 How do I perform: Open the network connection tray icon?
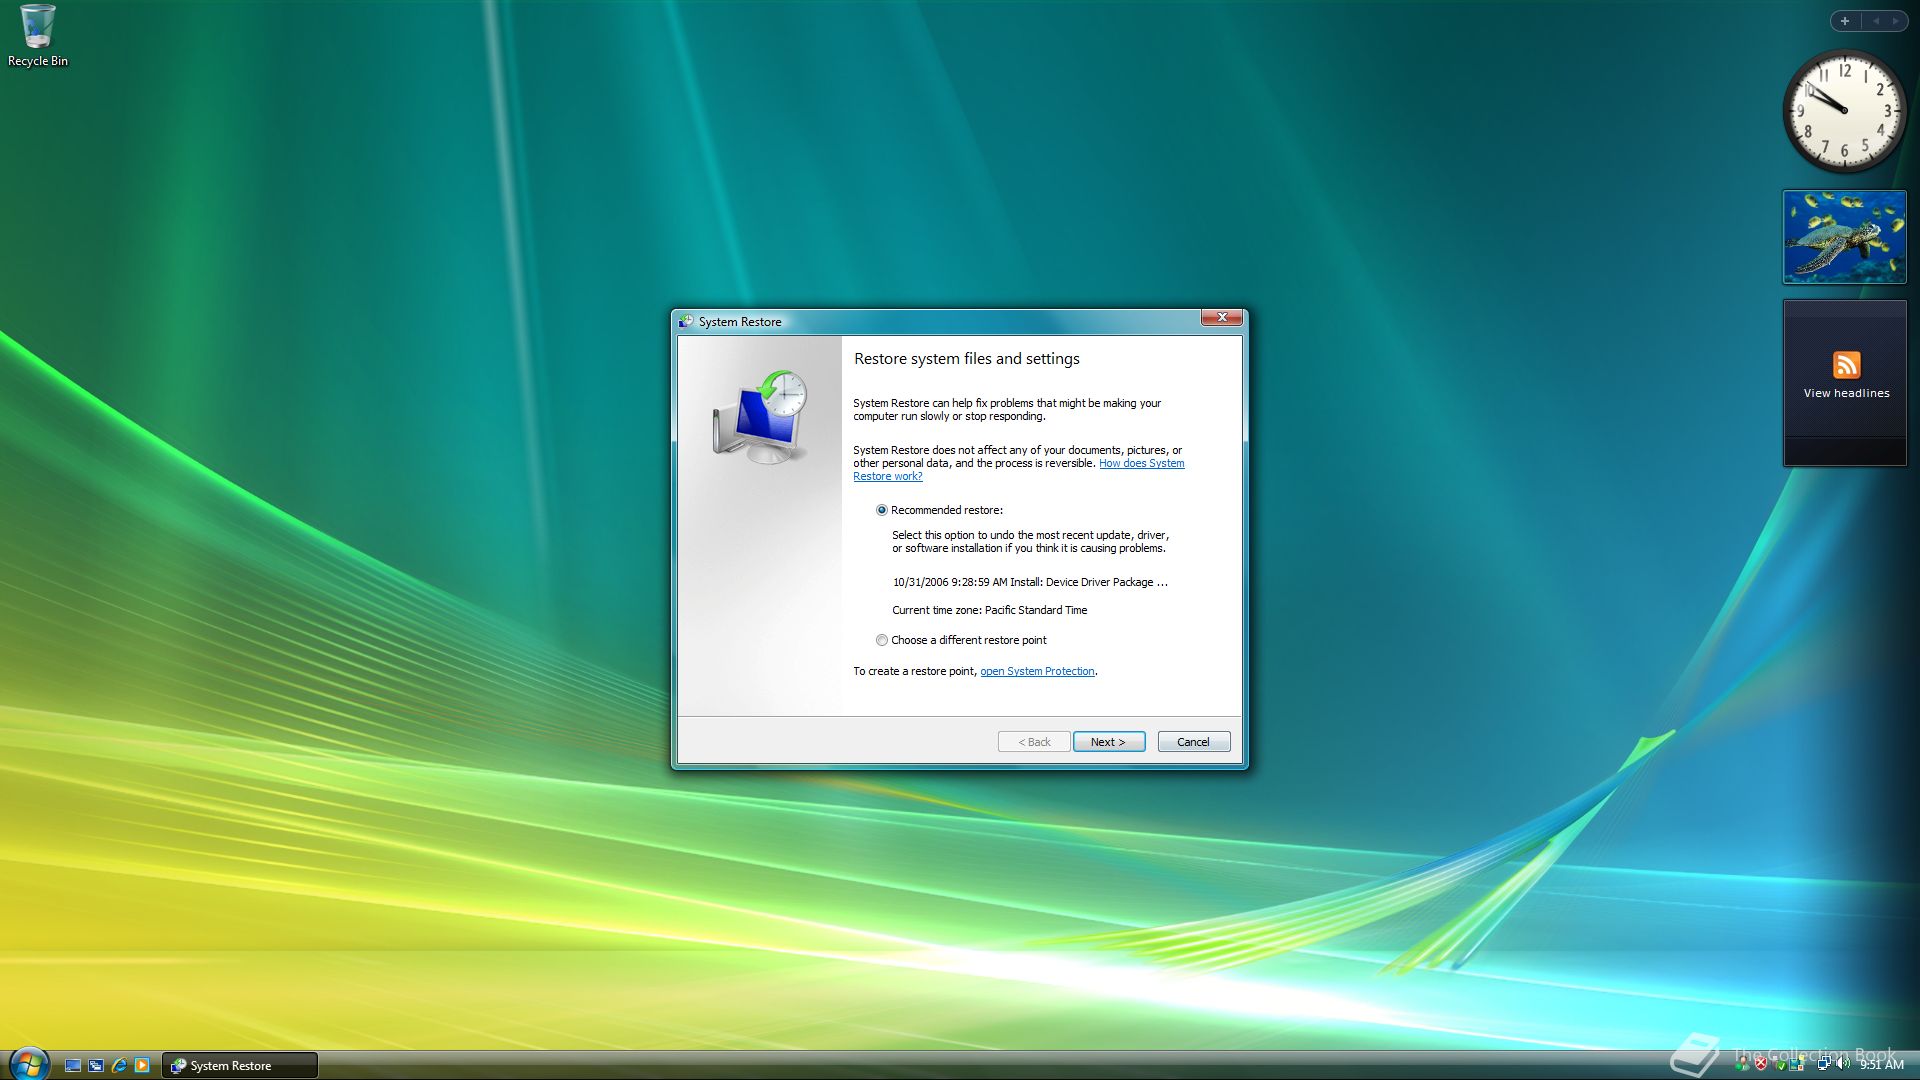(1824, 1063)
